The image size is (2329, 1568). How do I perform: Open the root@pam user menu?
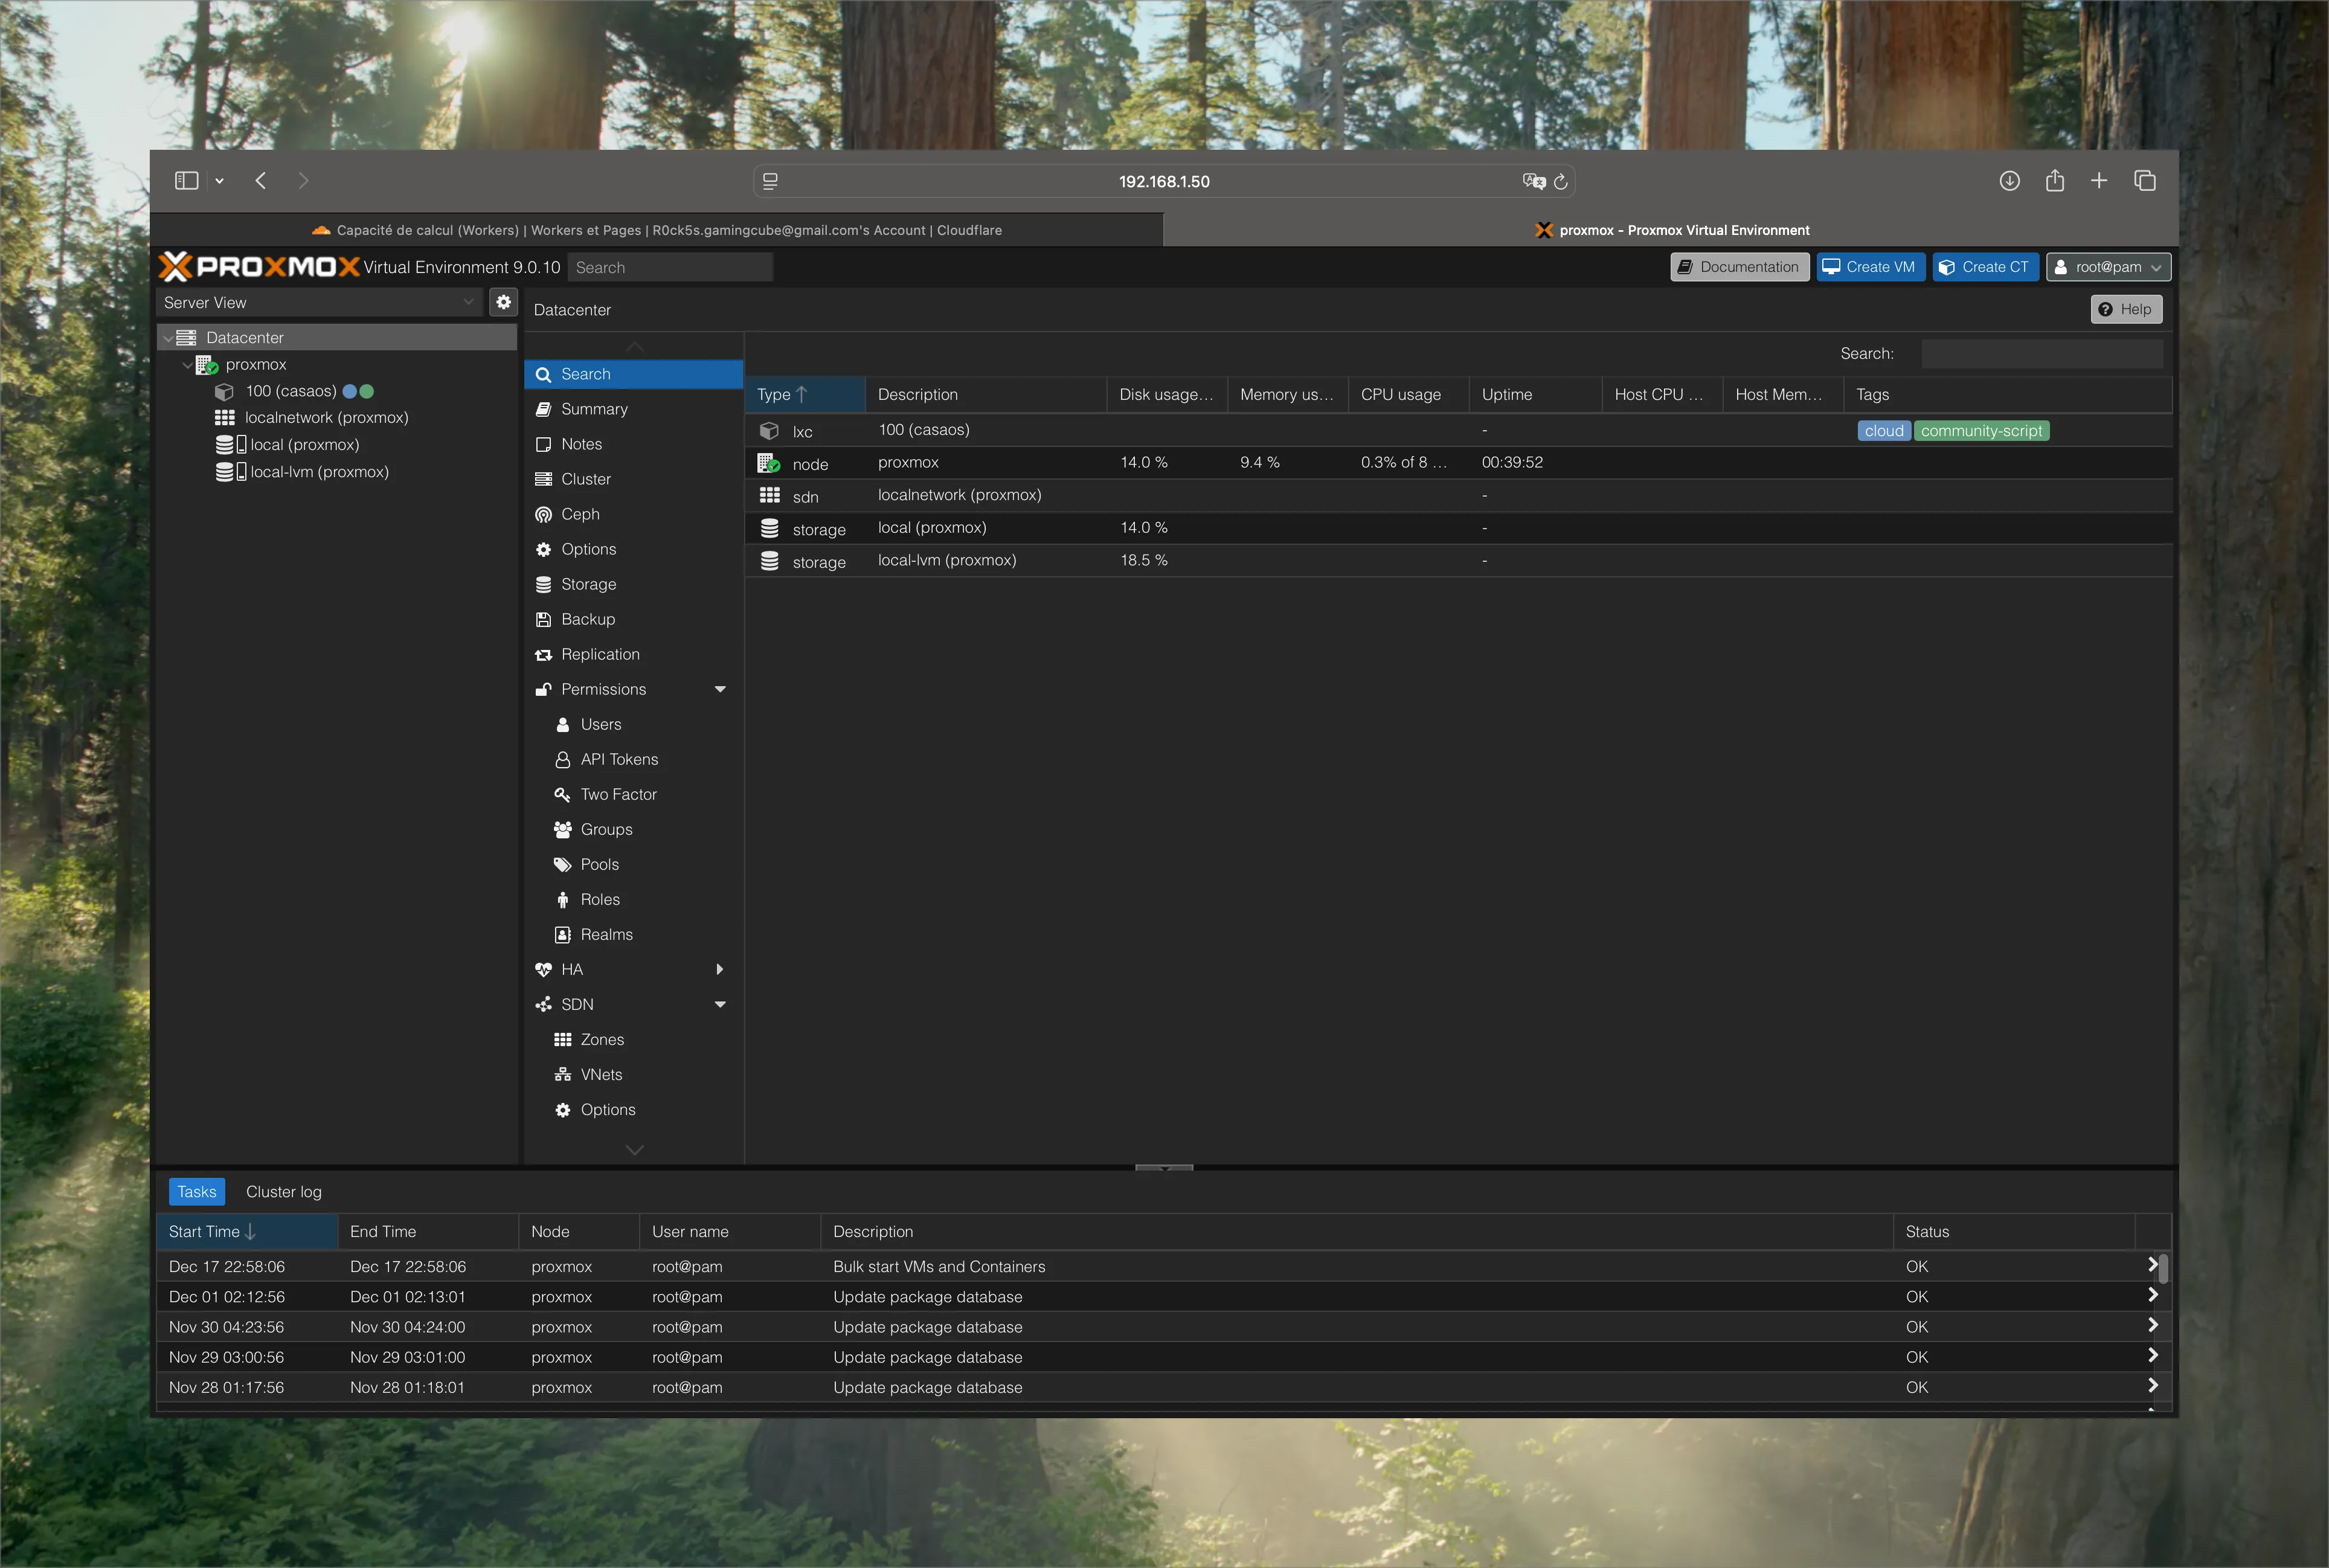2108,267
